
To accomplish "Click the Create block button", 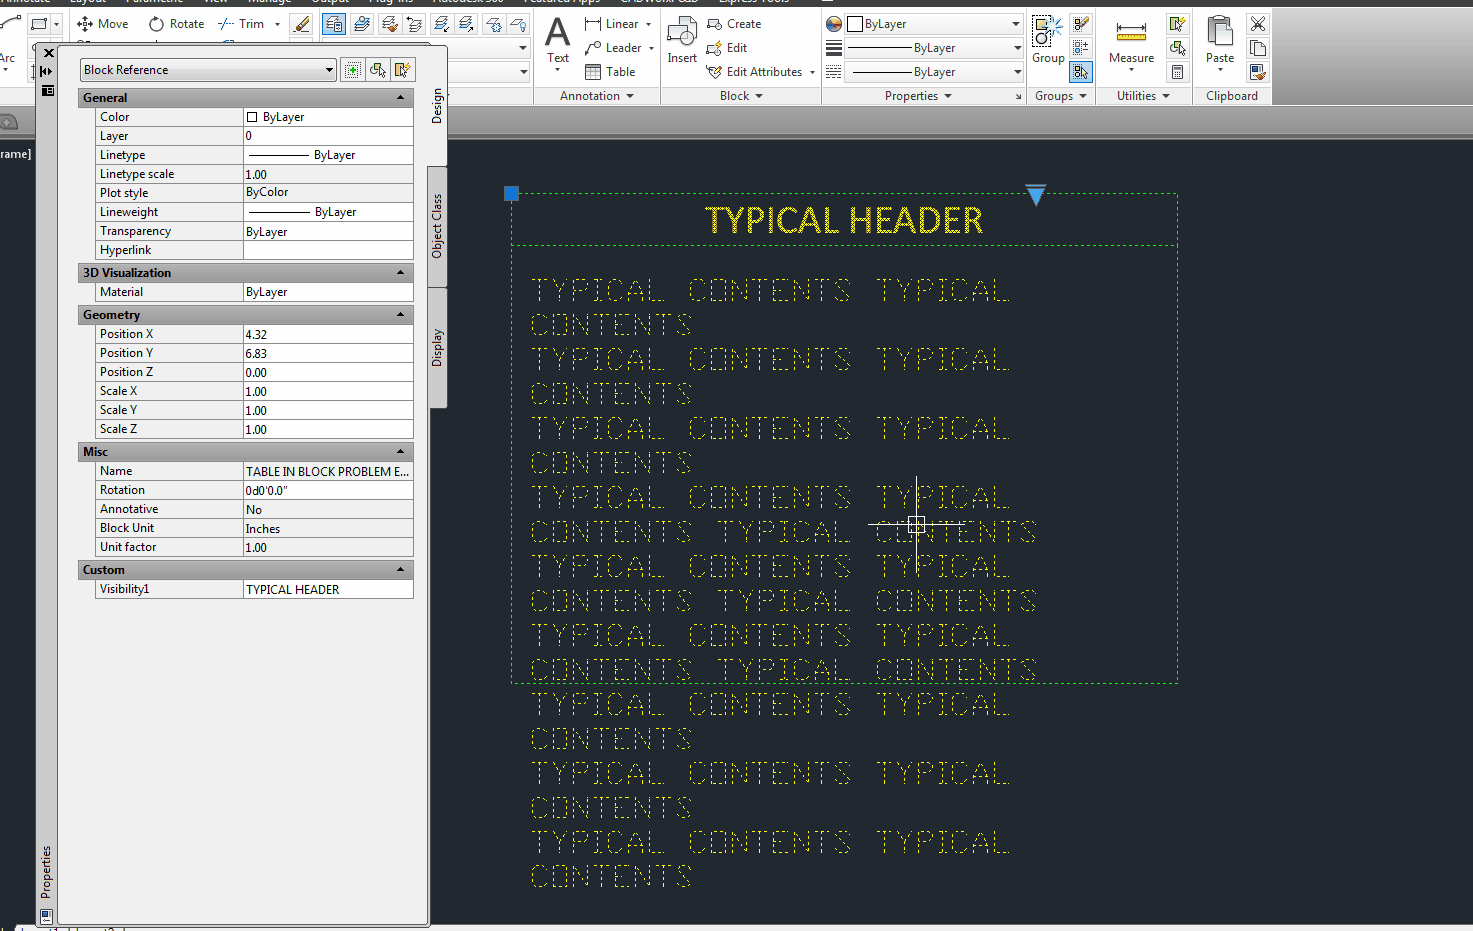I will coord(736,23).
